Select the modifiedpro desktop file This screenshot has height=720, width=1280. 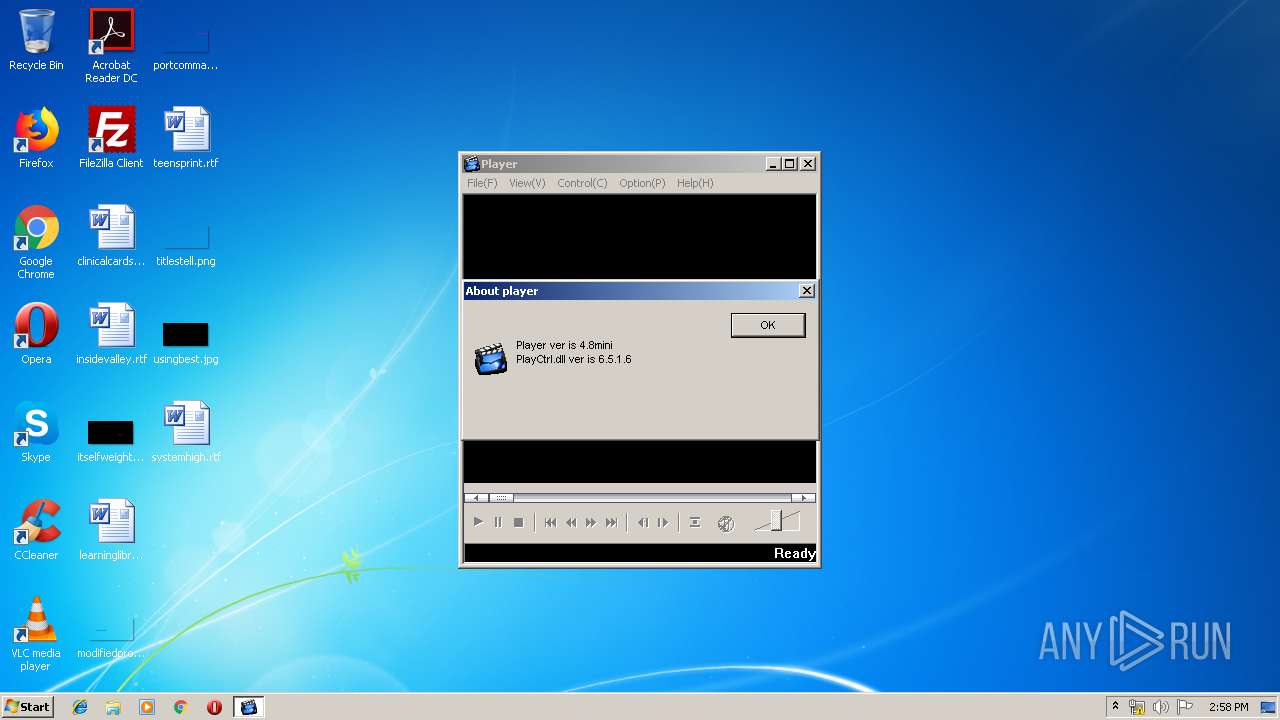111,636
